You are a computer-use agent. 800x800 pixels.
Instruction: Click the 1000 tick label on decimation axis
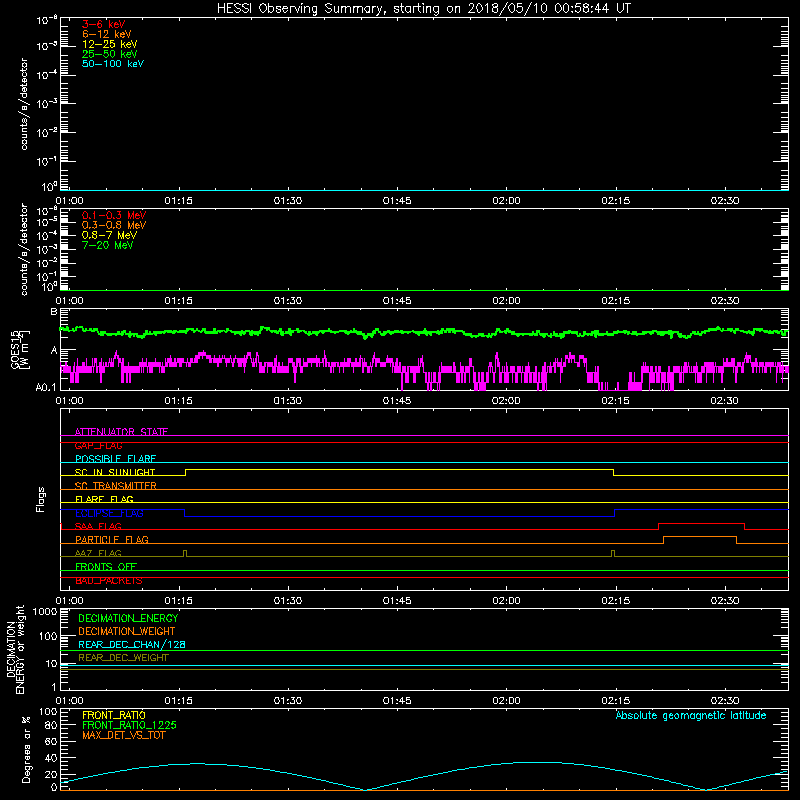[45, 612]
